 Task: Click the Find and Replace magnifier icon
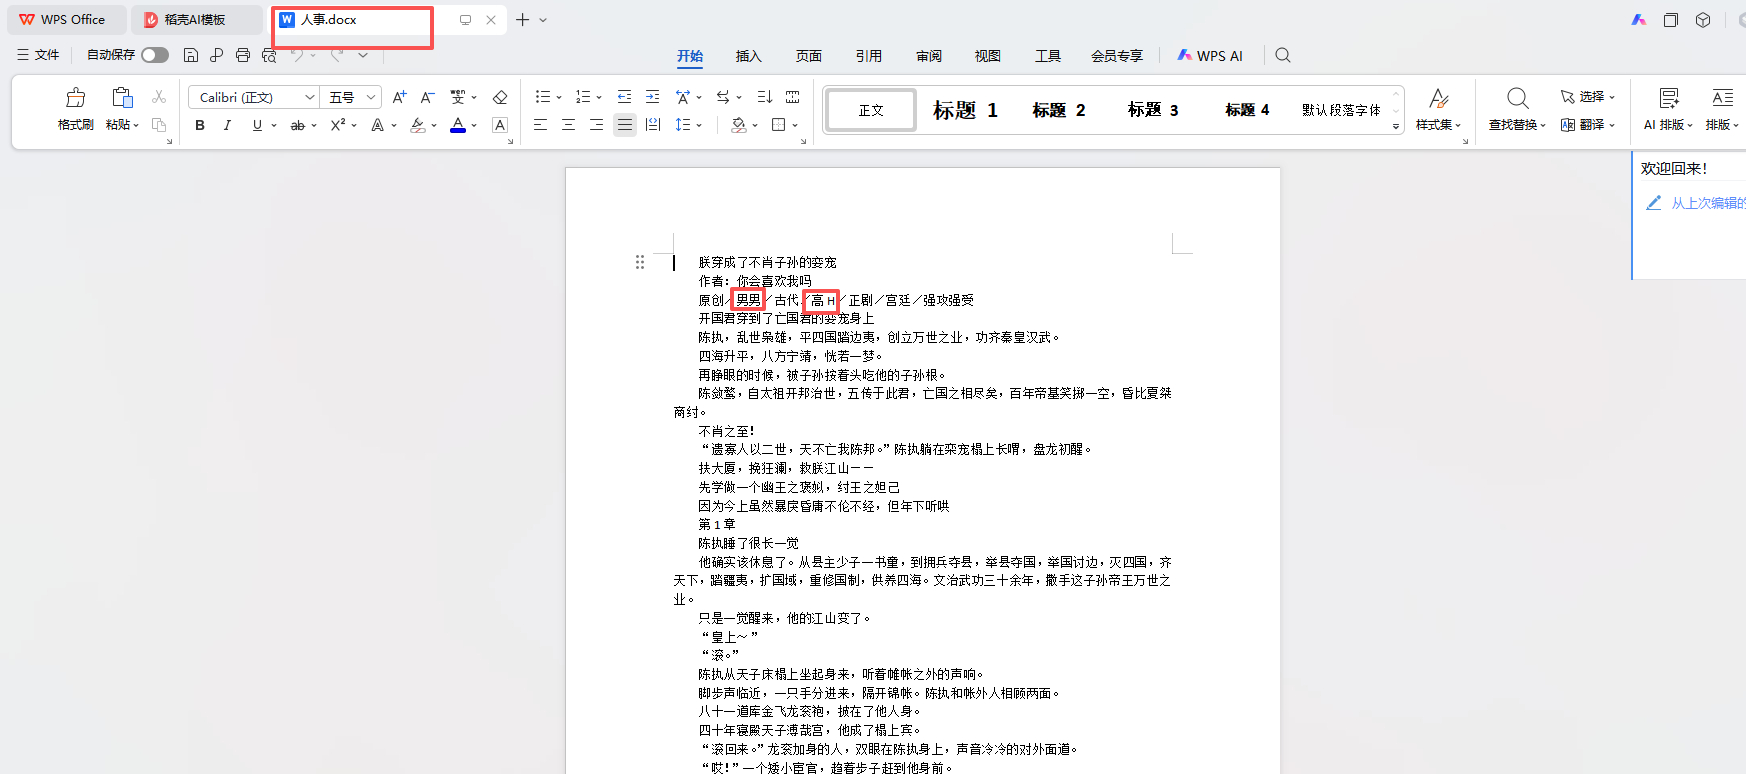[1517, 98]
